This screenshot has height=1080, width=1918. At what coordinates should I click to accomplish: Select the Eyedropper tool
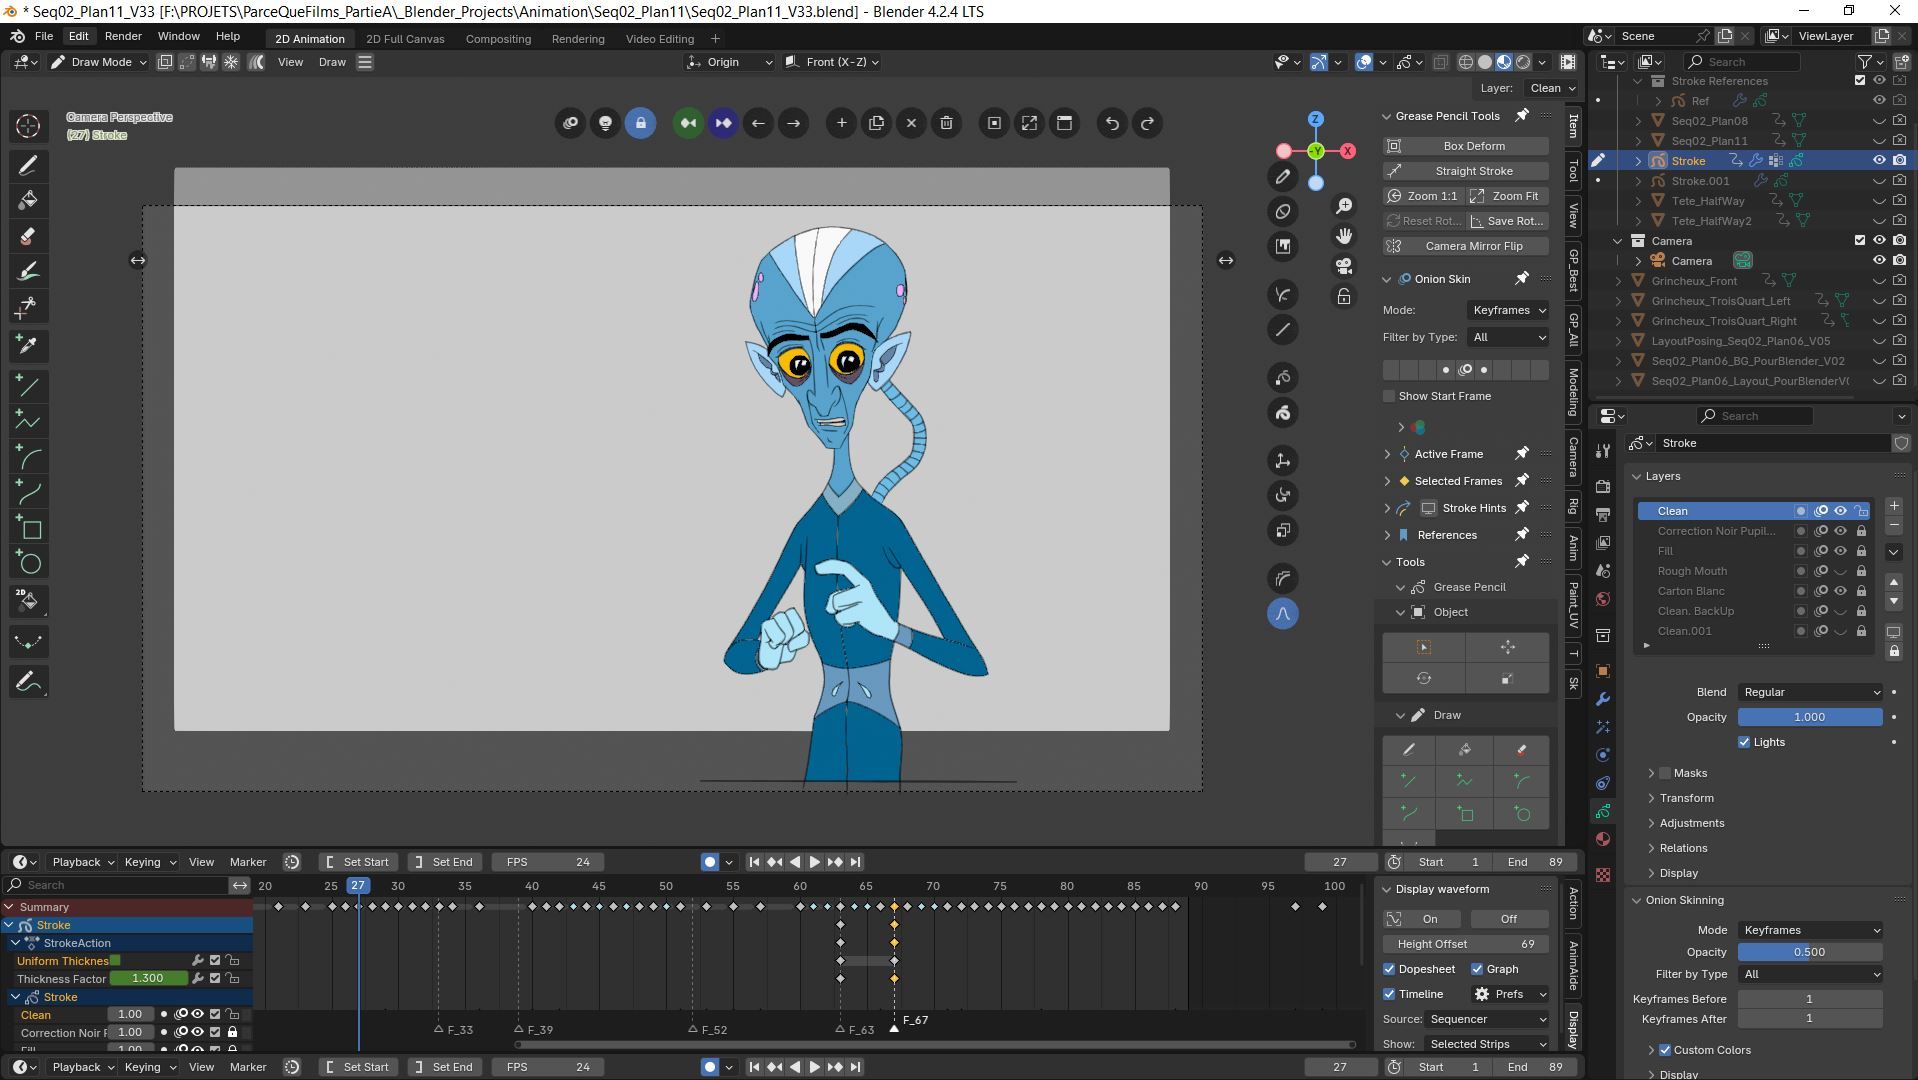pyautogui.click(x=28, y=345)
